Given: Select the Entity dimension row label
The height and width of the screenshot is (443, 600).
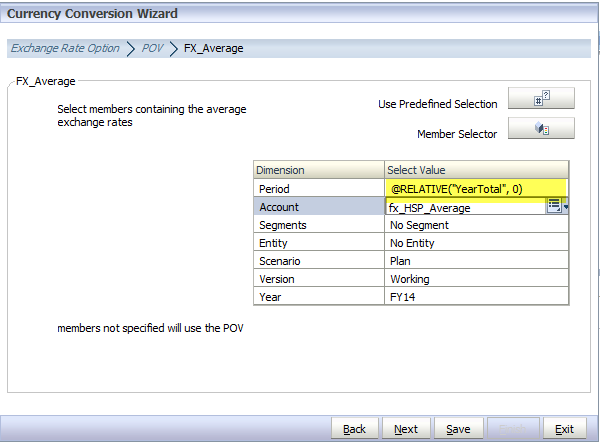Looking at the screenshot, I should pyautogui.click(x=319, y=243).
